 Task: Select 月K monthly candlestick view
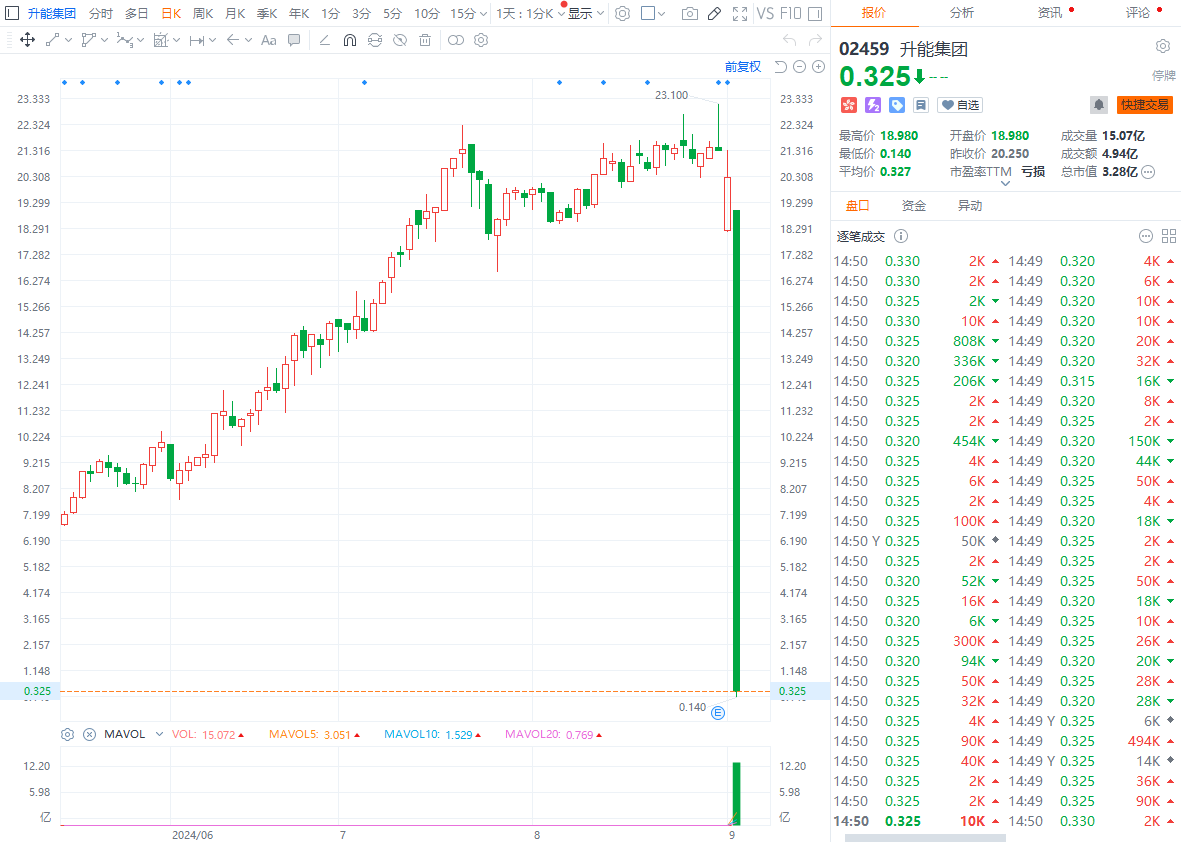(x=235, y=14)
